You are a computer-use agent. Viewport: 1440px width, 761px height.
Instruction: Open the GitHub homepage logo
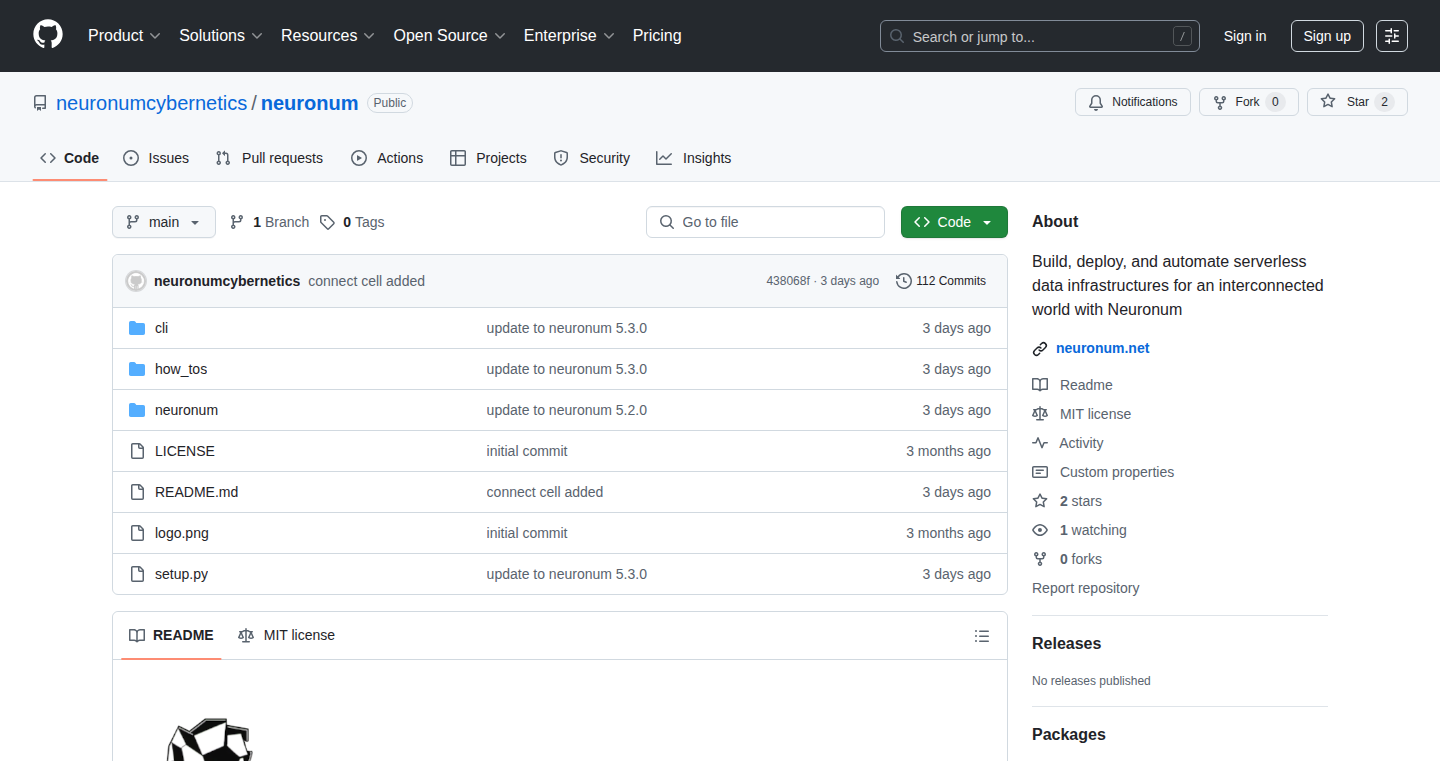coord(48,35)
